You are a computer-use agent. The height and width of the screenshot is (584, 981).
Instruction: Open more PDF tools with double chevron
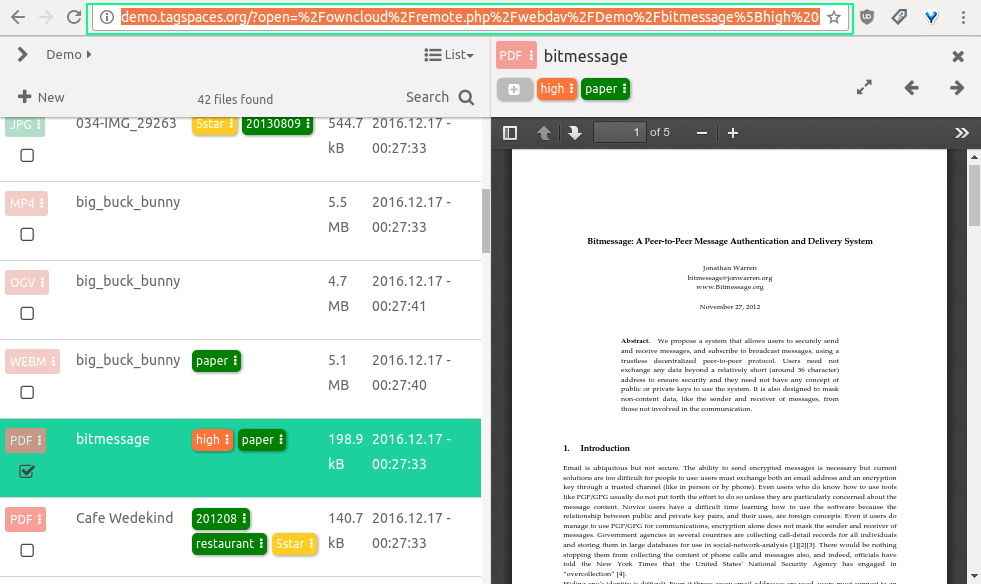click(962, 133)
